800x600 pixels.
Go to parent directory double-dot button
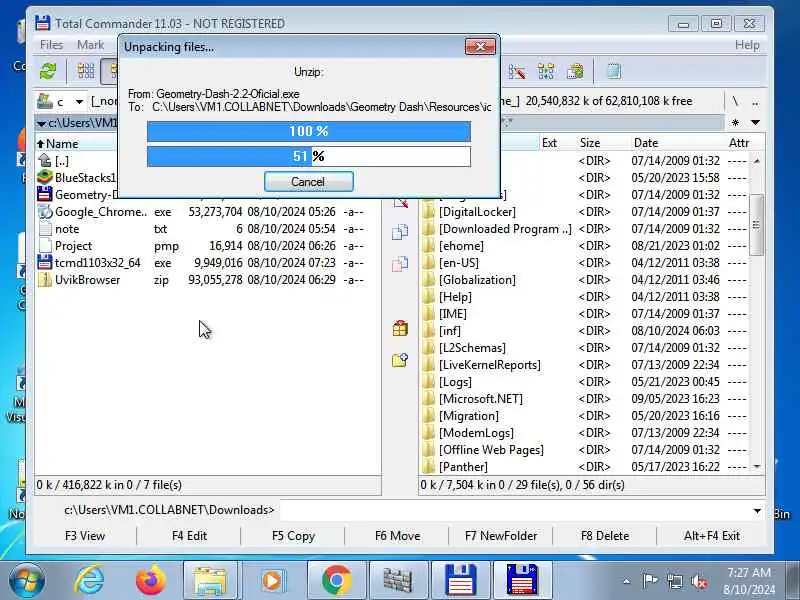[x=755, y=102]
